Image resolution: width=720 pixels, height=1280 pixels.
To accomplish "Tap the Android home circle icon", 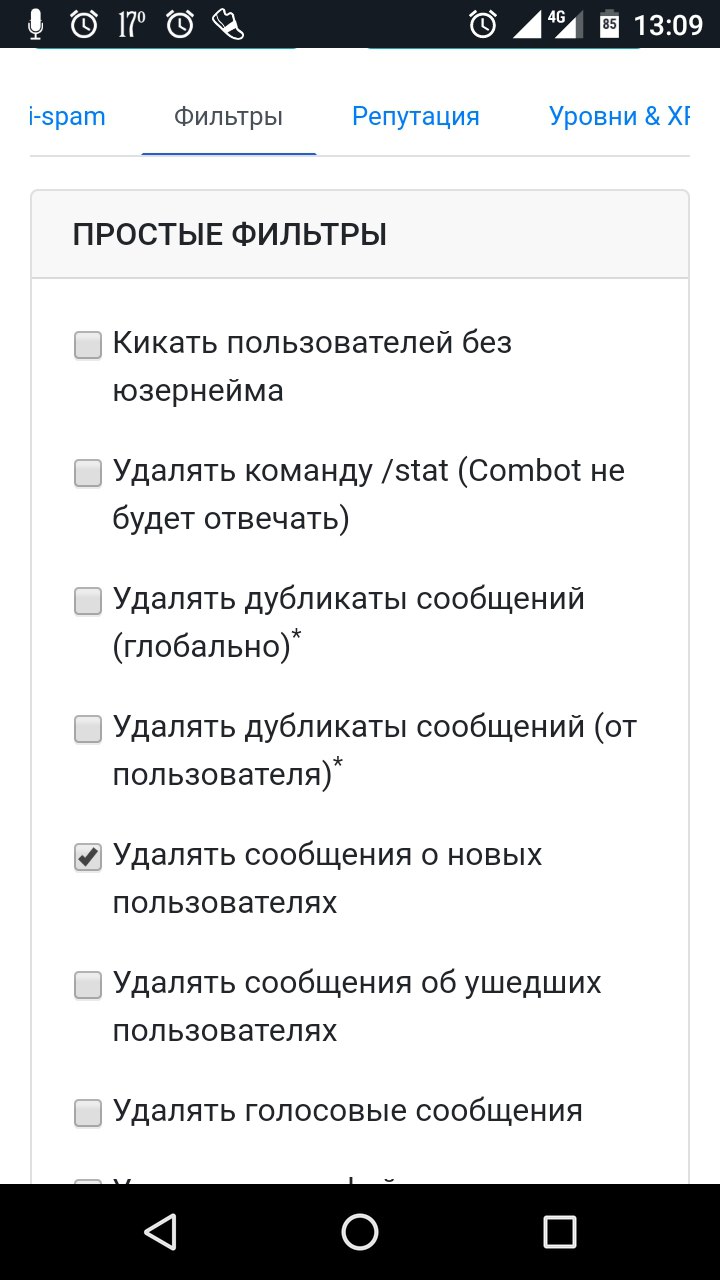I will [x=360, y=1232].
